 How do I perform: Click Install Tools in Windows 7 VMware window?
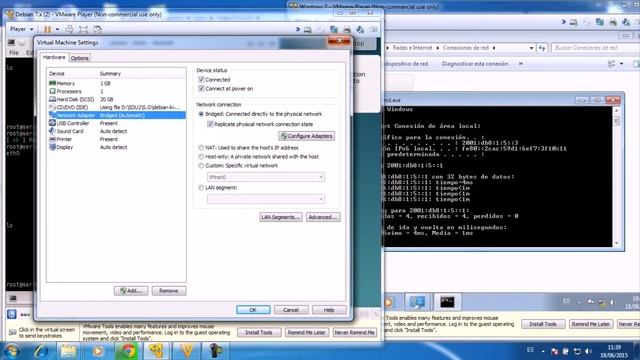543,324
